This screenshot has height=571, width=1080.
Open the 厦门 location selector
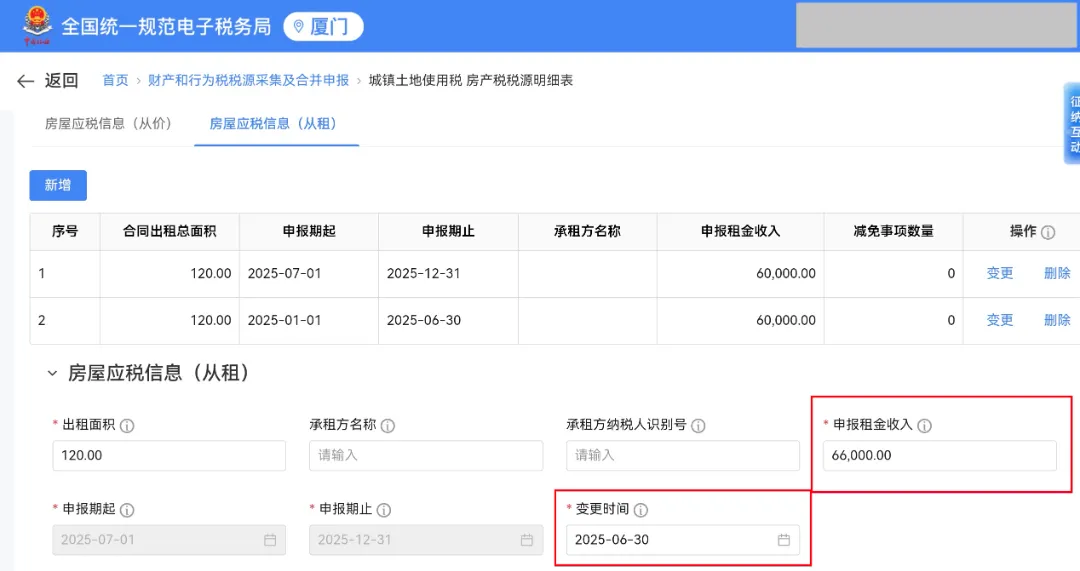point(323,27)
